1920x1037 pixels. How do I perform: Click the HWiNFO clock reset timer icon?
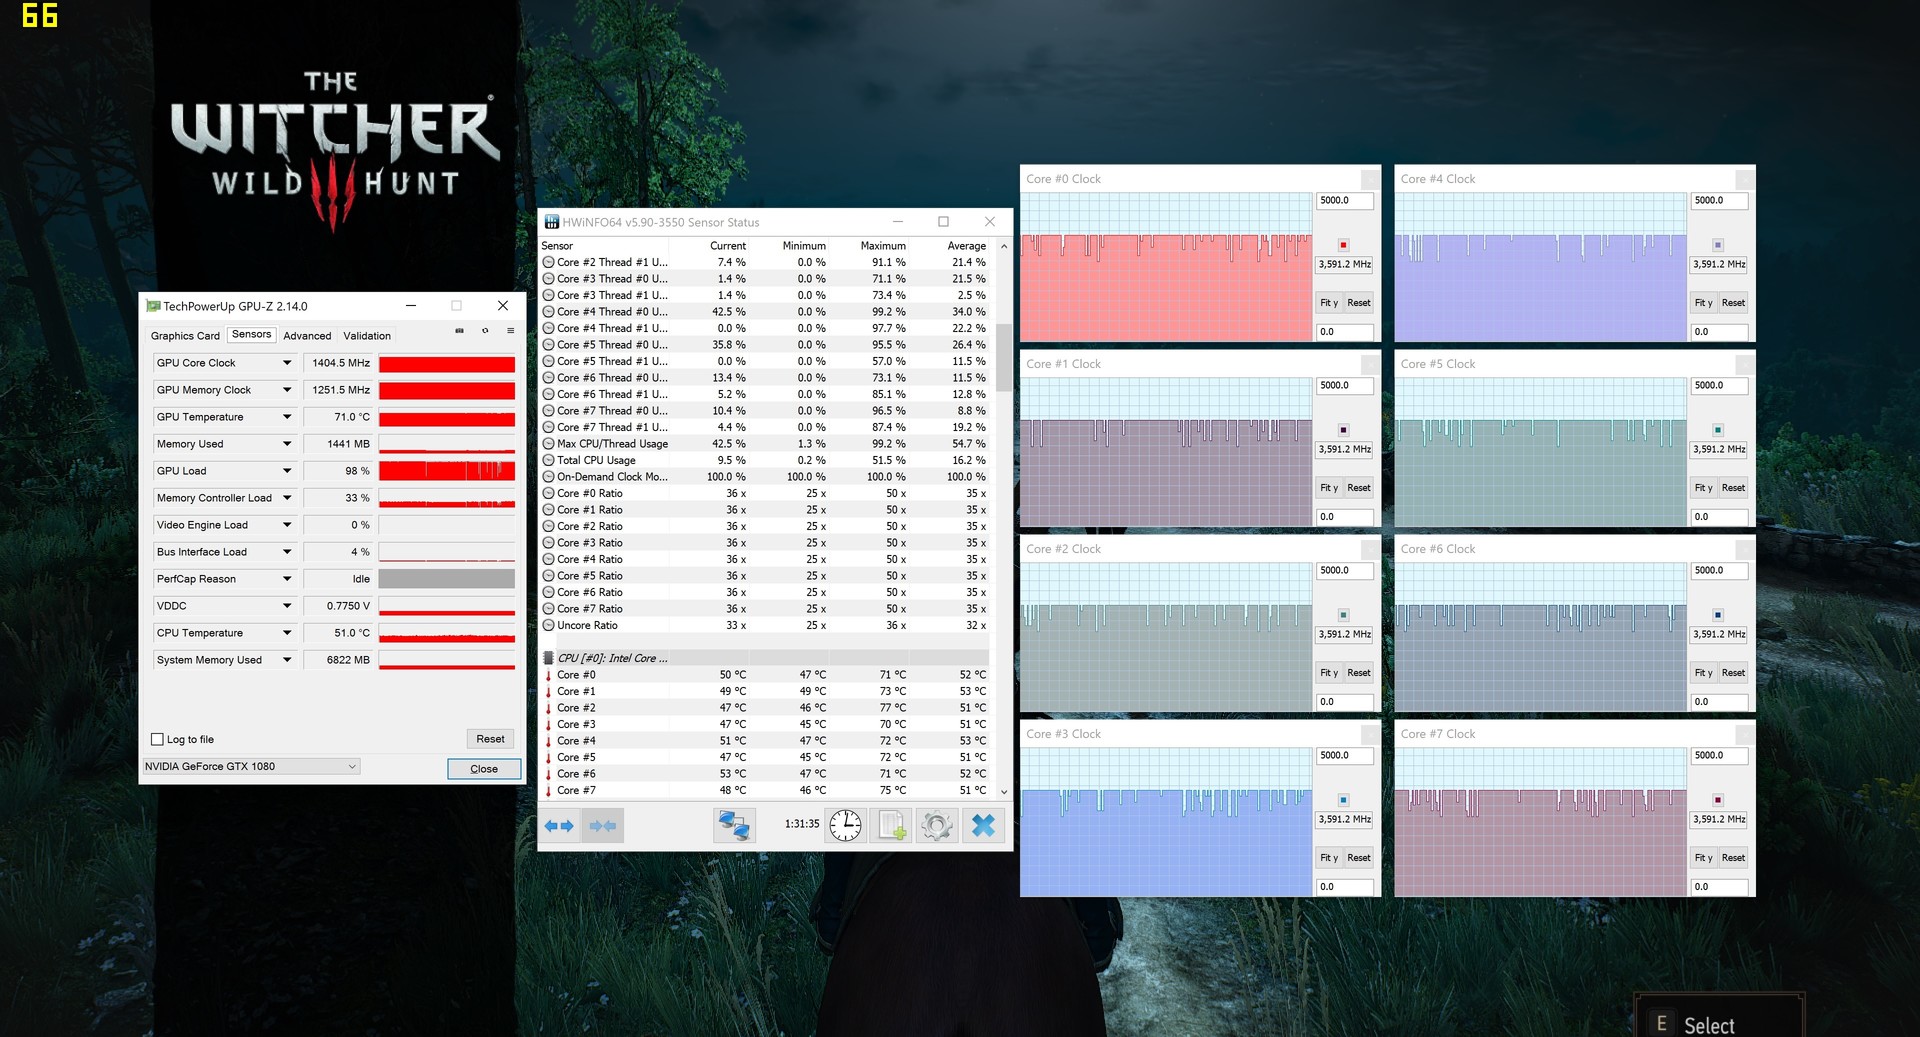(845, 826)
